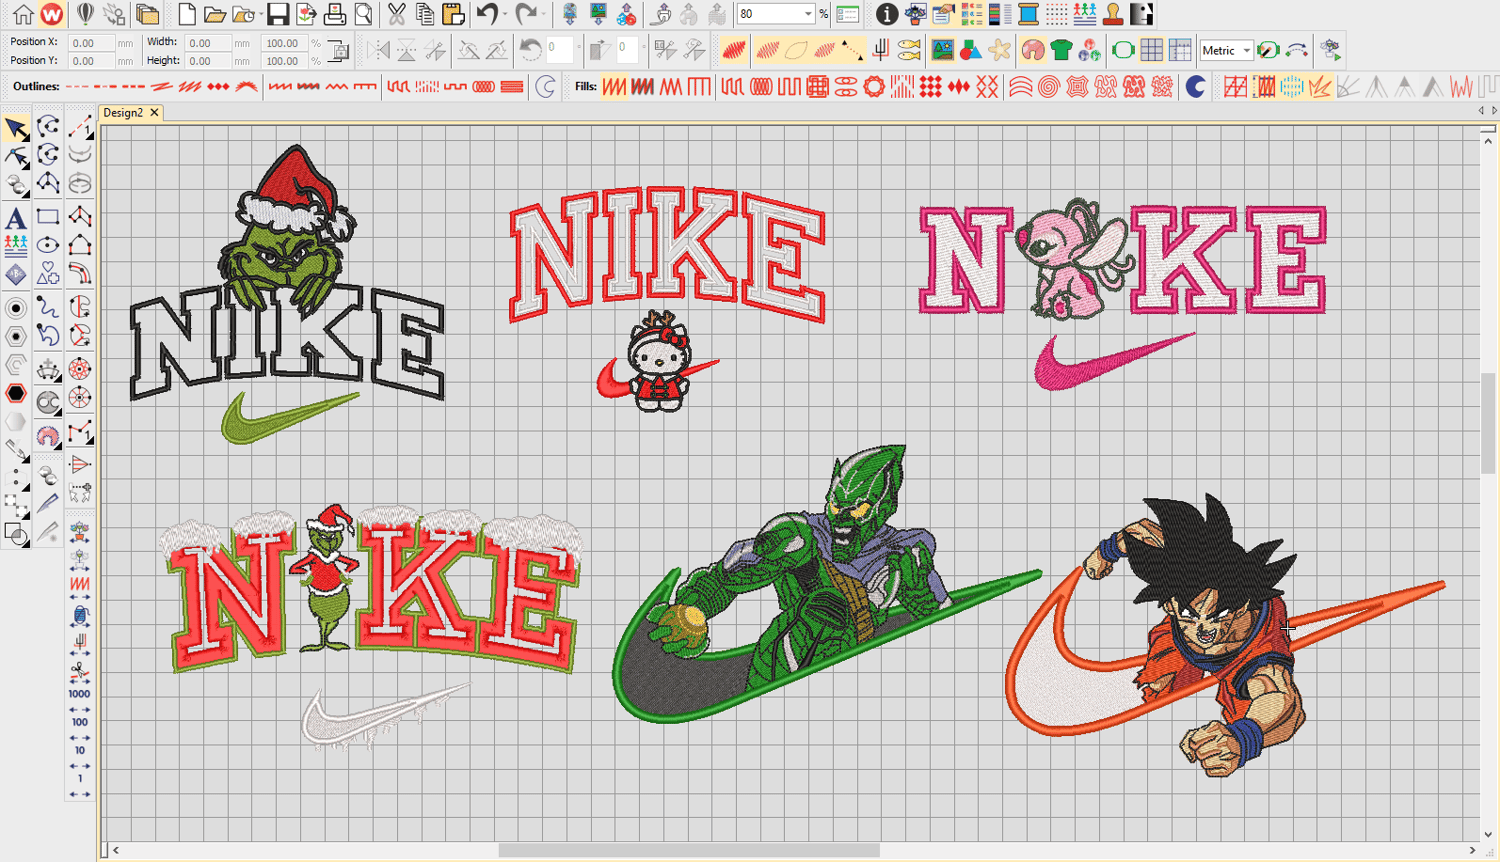Toggle Show Bitmaps picture display
This screenshot has height=862, width=1500.
[942, 50]
